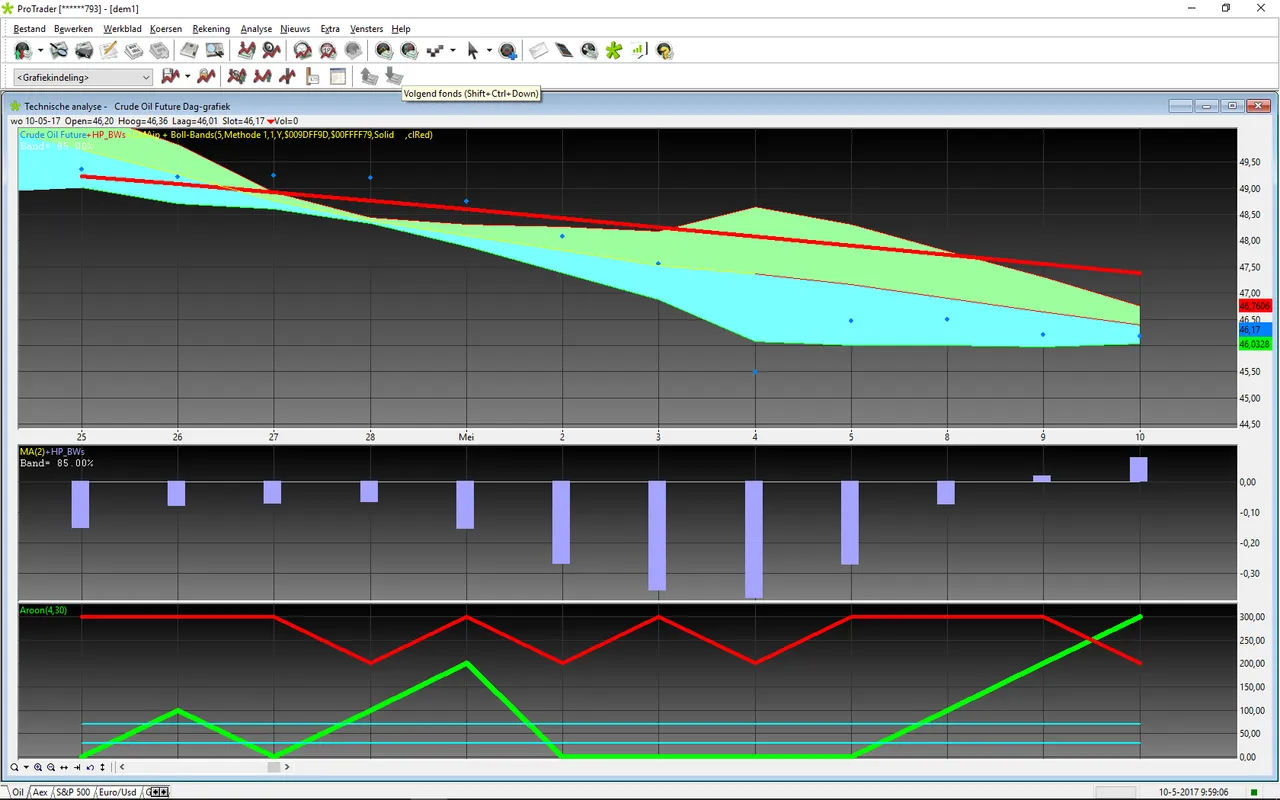This screenshot has width=1280, height=800.
Task: Click the dotted pattern toolbar icon
Action: tap(436, 50)
